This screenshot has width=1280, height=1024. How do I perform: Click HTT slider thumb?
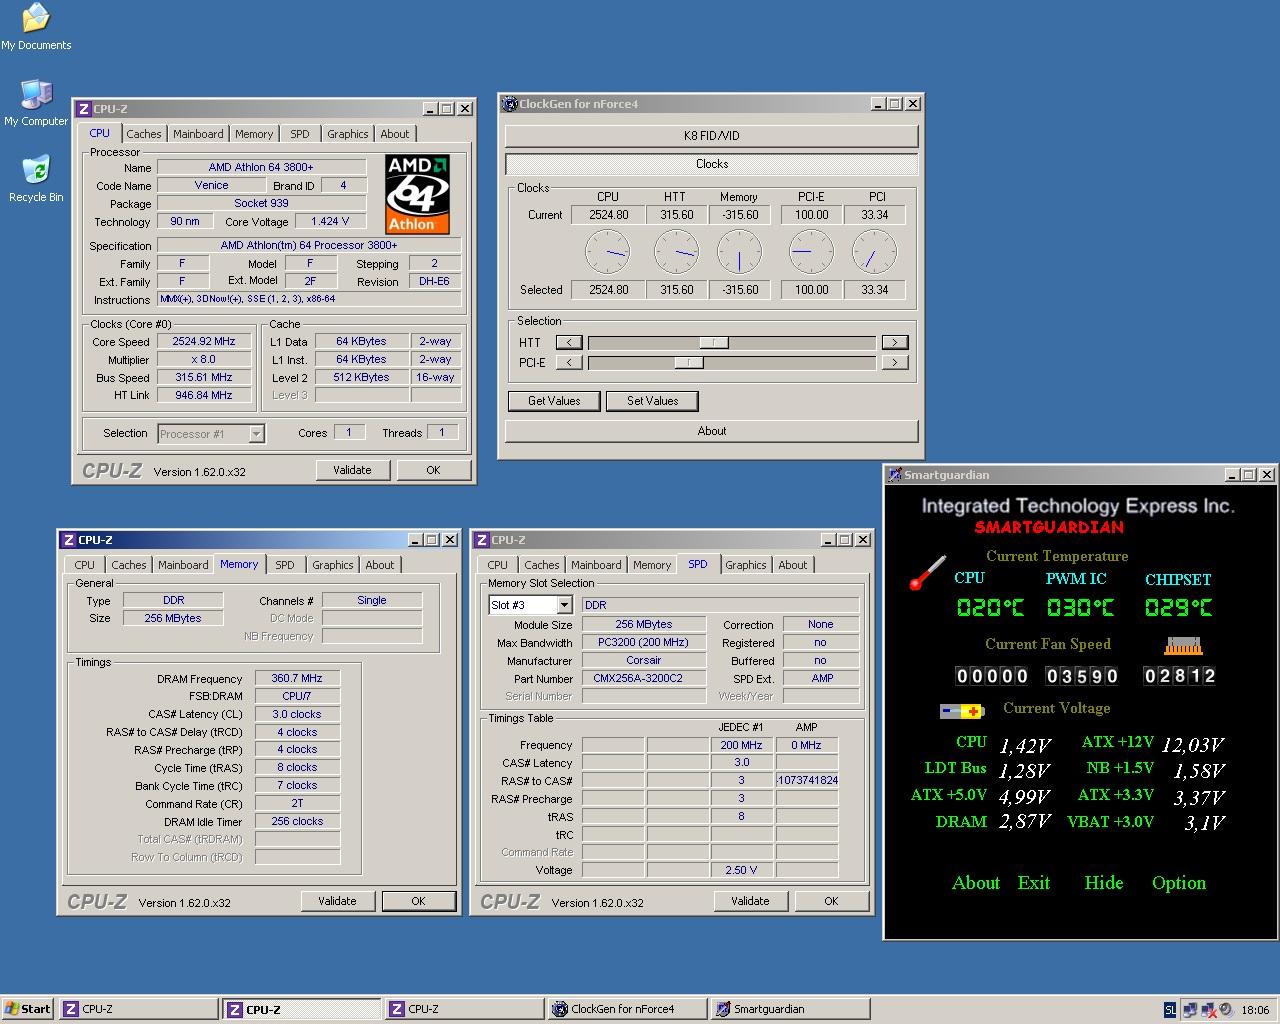[x=713, y=342]
